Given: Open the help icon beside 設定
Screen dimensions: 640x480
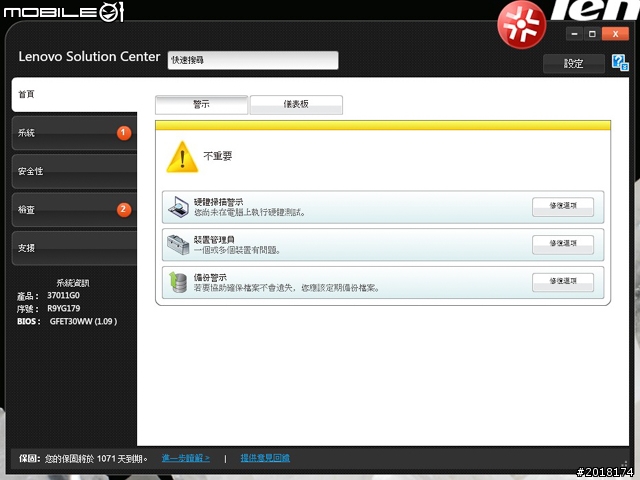Looking at the screenshot, I should (x=620, y=62).
